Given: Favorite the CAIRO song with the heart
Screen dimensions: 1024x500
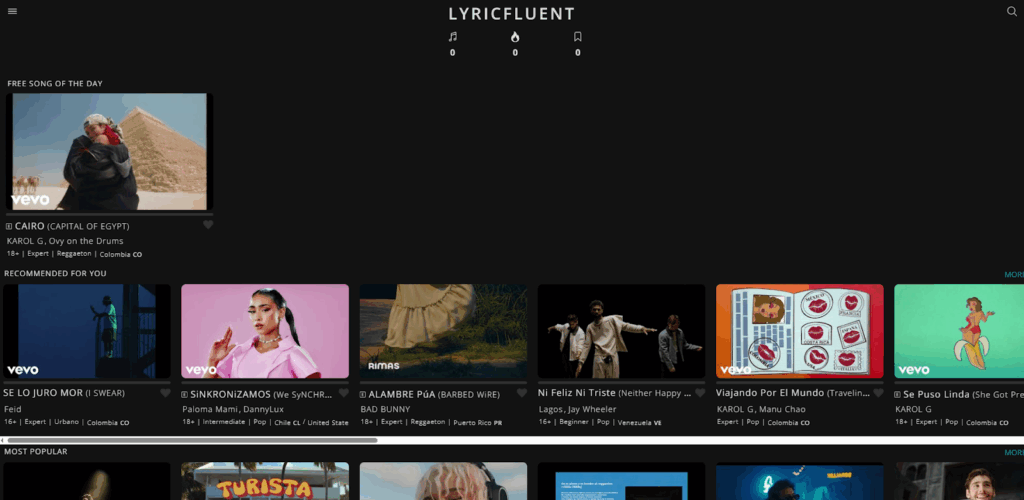Looking at the screenshot, I should tap(208, 225).
